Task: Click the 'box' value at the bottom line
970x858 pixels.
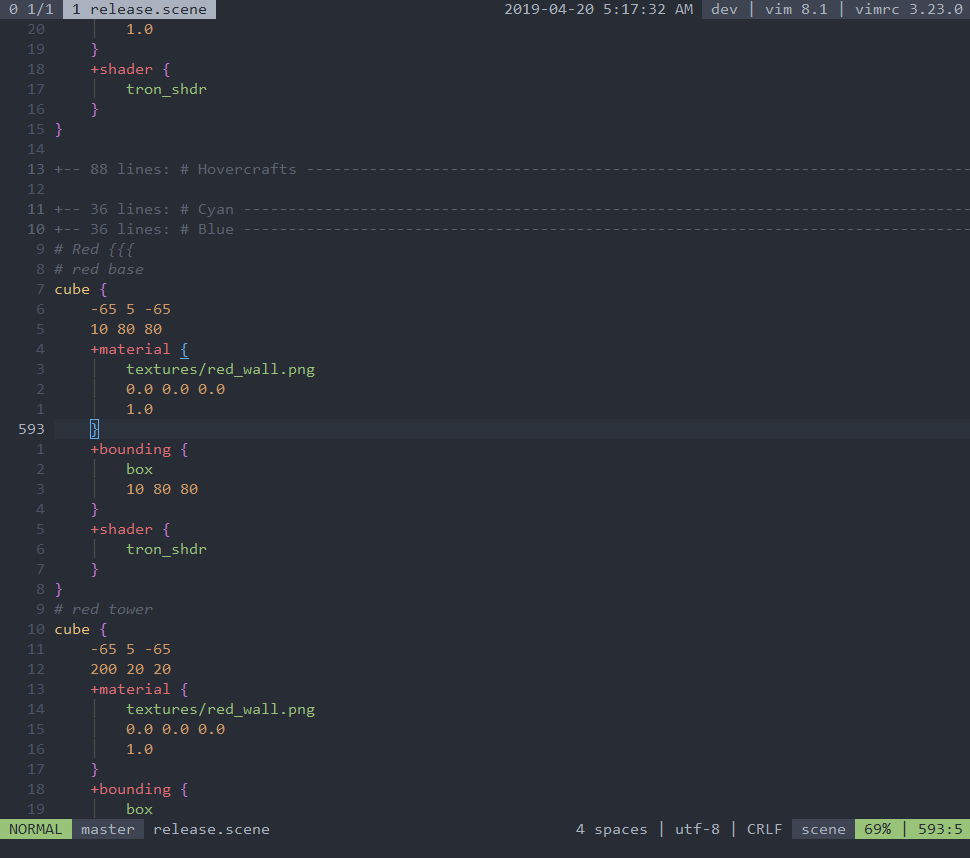Action: [x=139, y=809]
